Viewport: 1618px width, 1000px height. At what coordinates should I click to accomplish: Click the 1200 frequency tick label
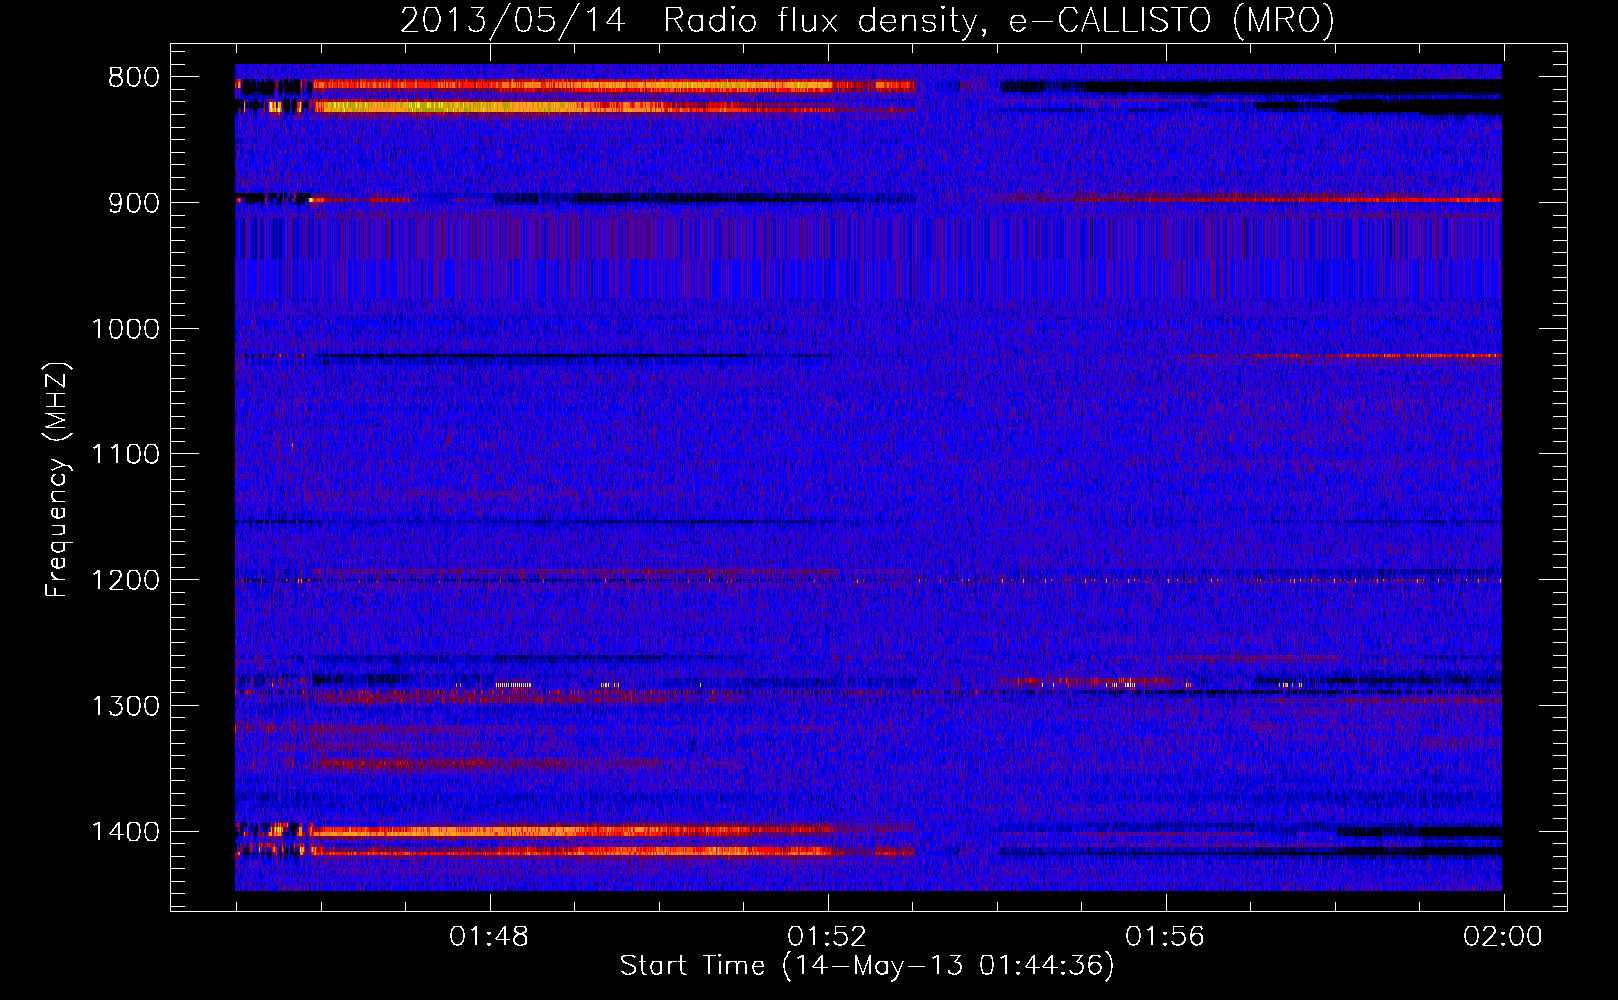pyautogui.click(x=125, y=581)
